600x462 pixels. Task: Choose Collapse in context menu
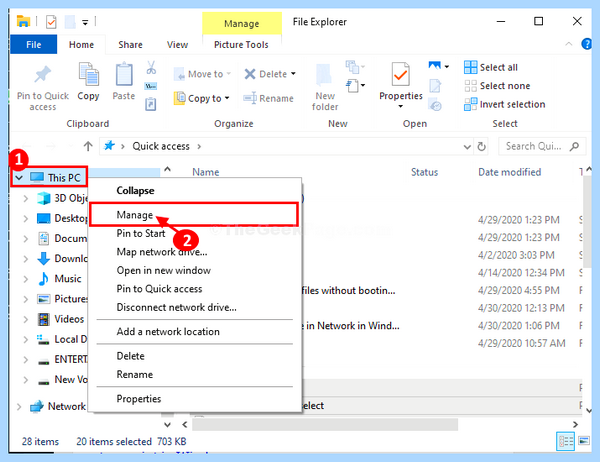(x=193, y=191)
